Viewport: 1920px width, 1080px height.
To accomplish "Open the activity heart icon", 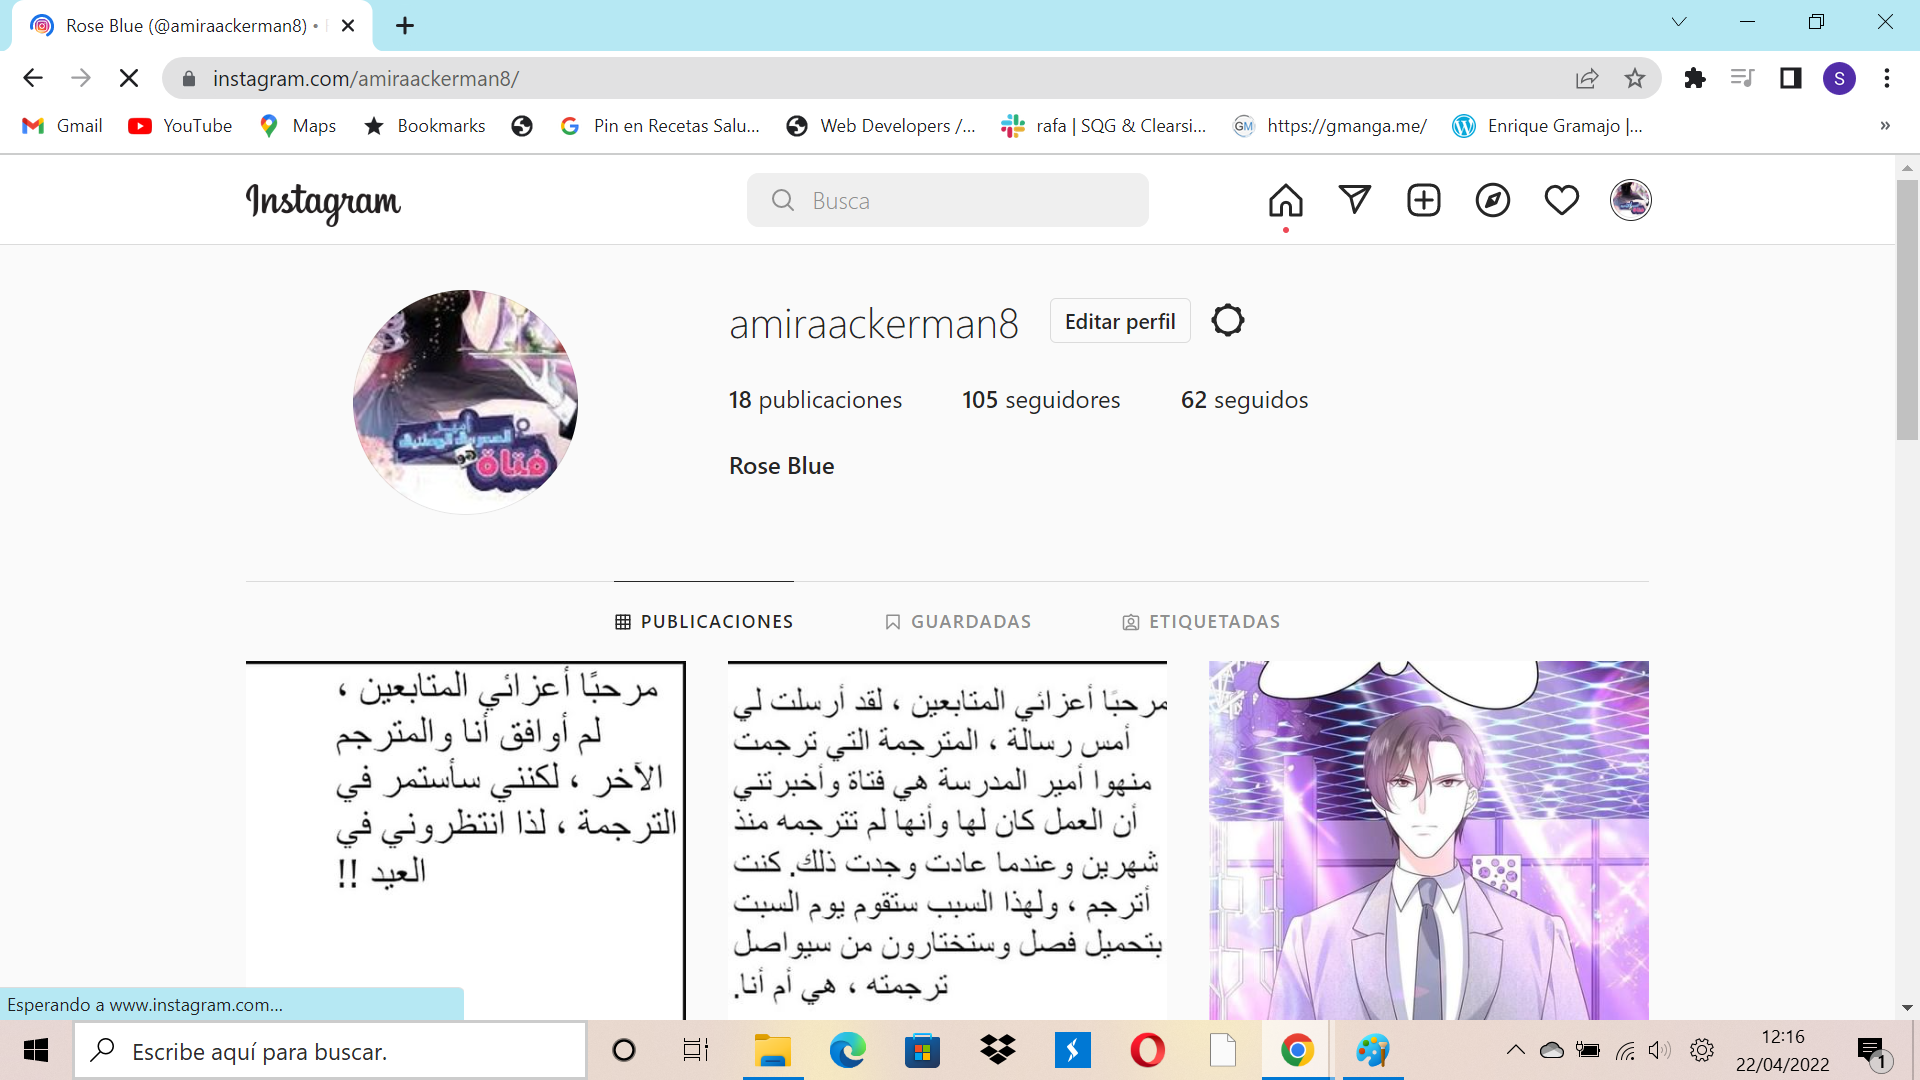I will pyautogui.click(x=1562, y=200).
